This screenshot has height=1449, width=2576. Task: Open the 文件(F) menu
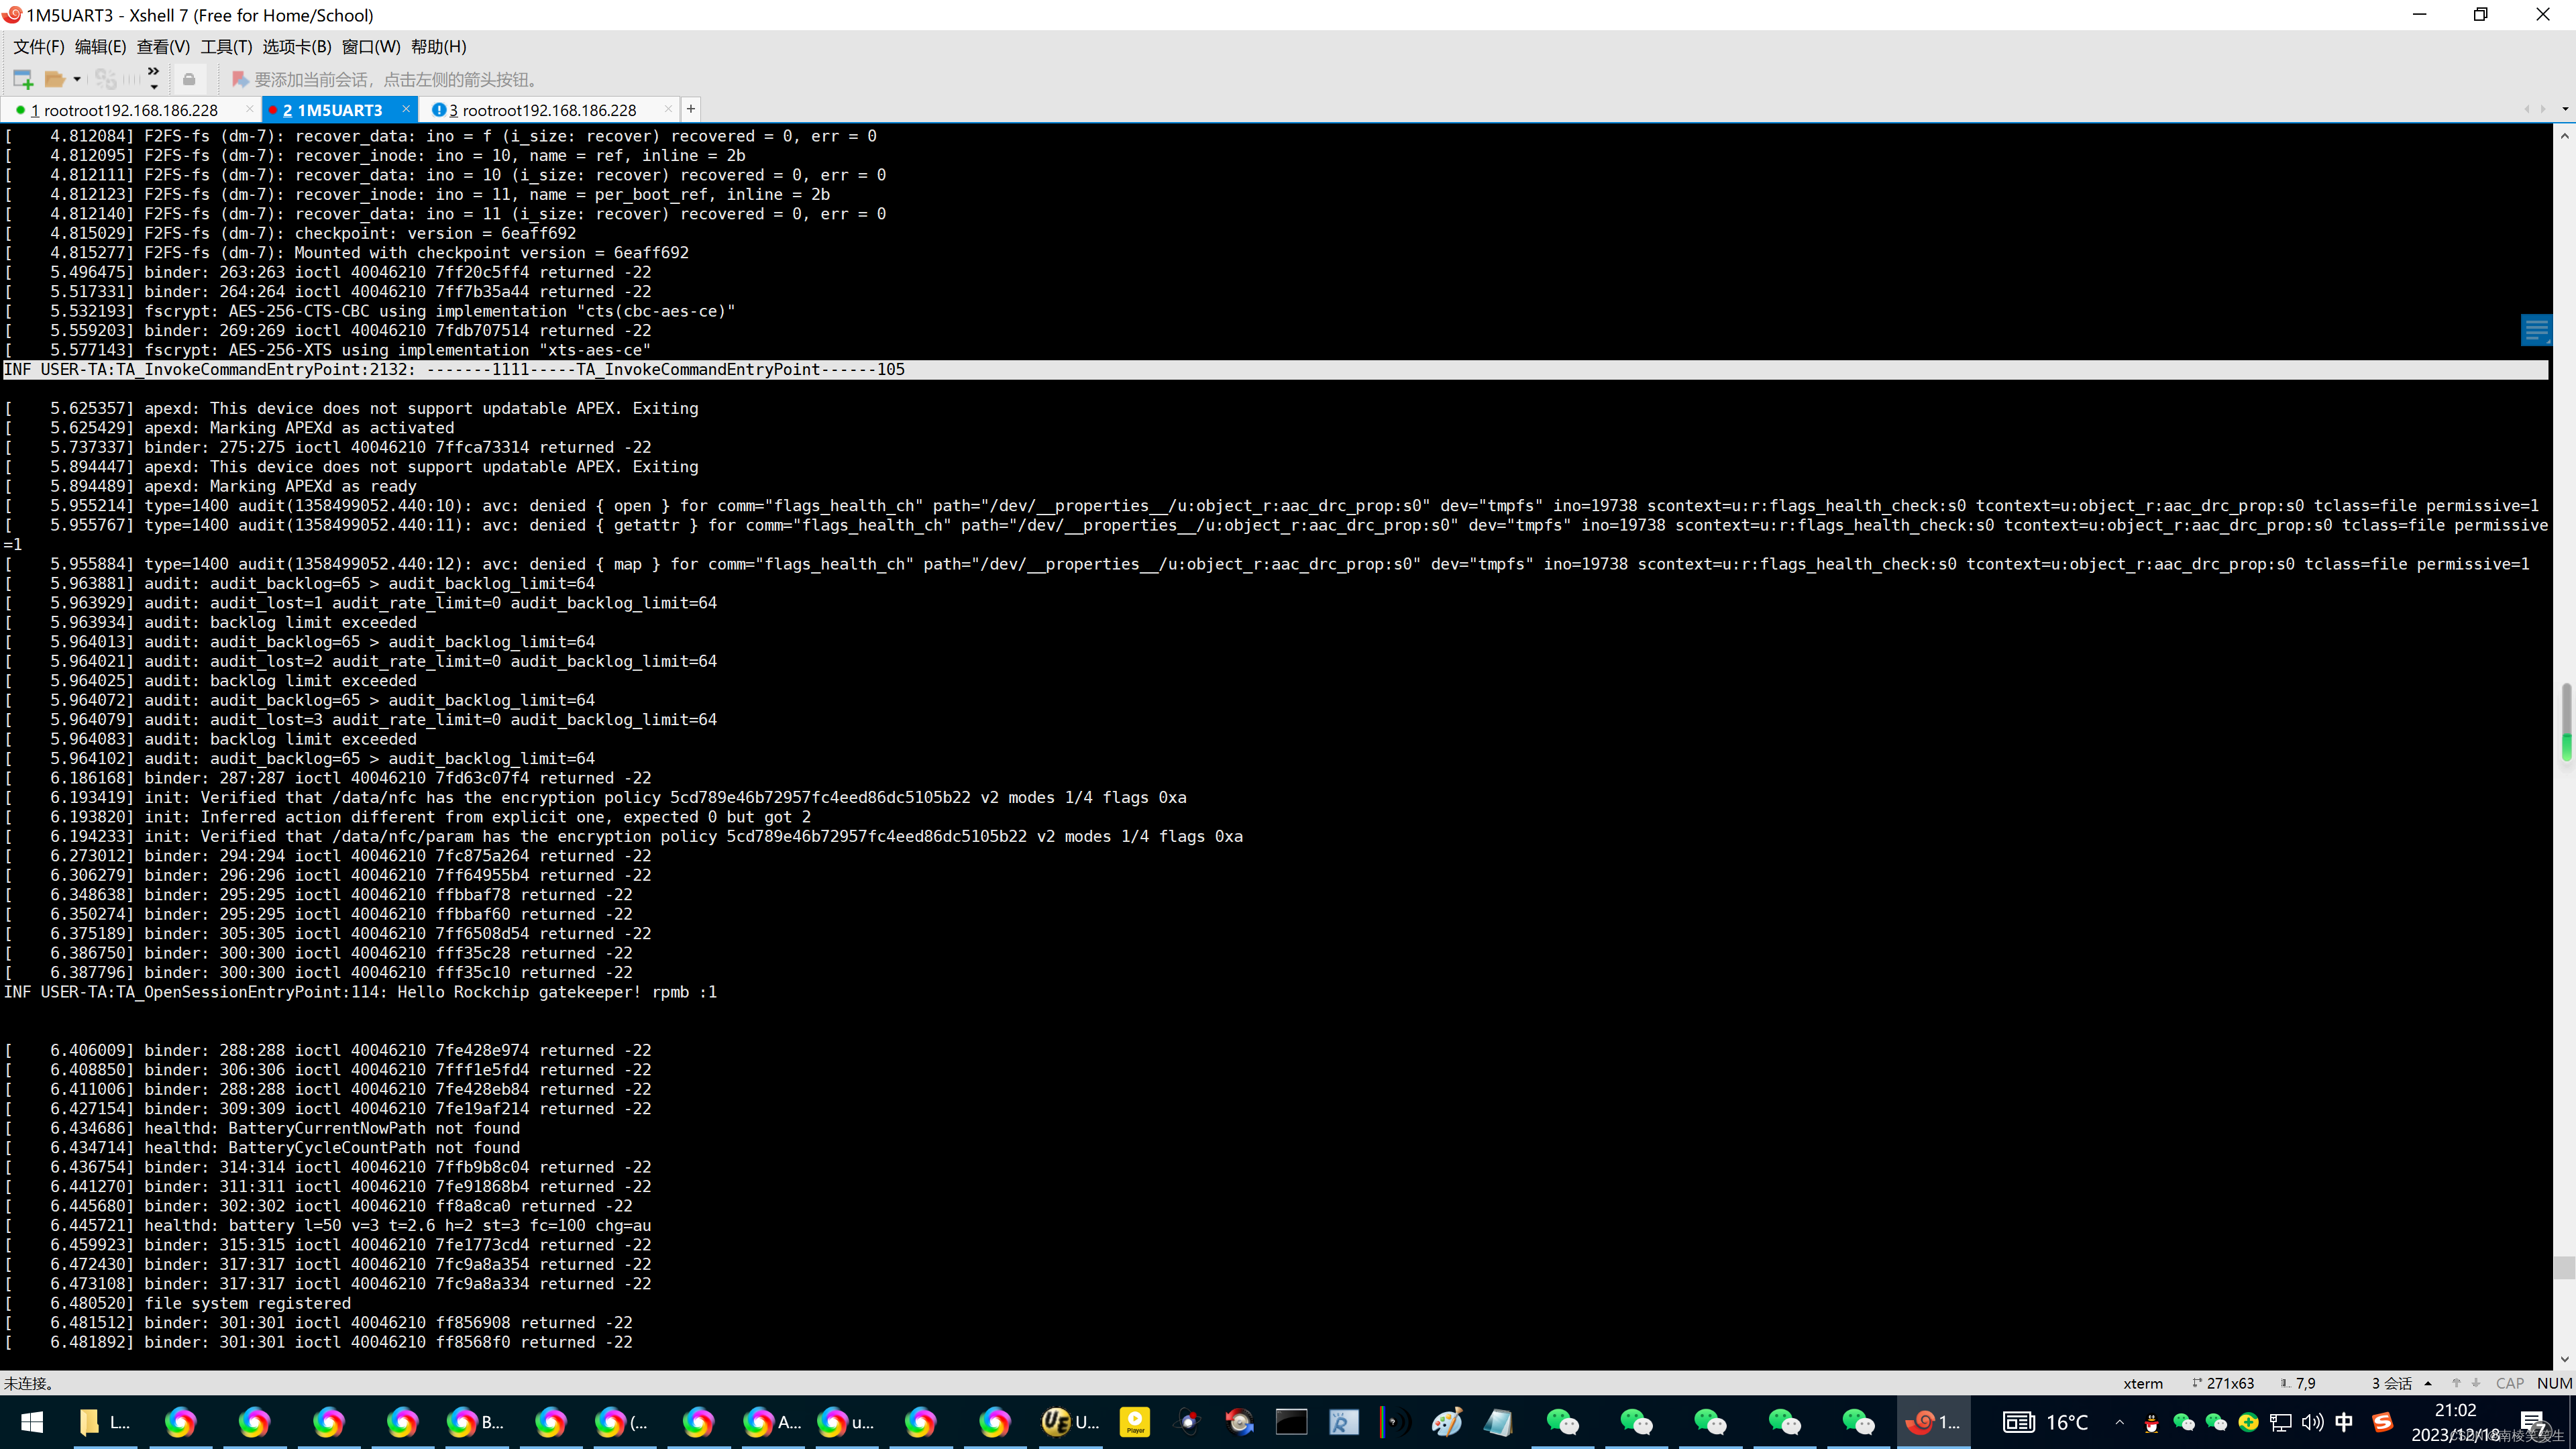click(38, 47)
